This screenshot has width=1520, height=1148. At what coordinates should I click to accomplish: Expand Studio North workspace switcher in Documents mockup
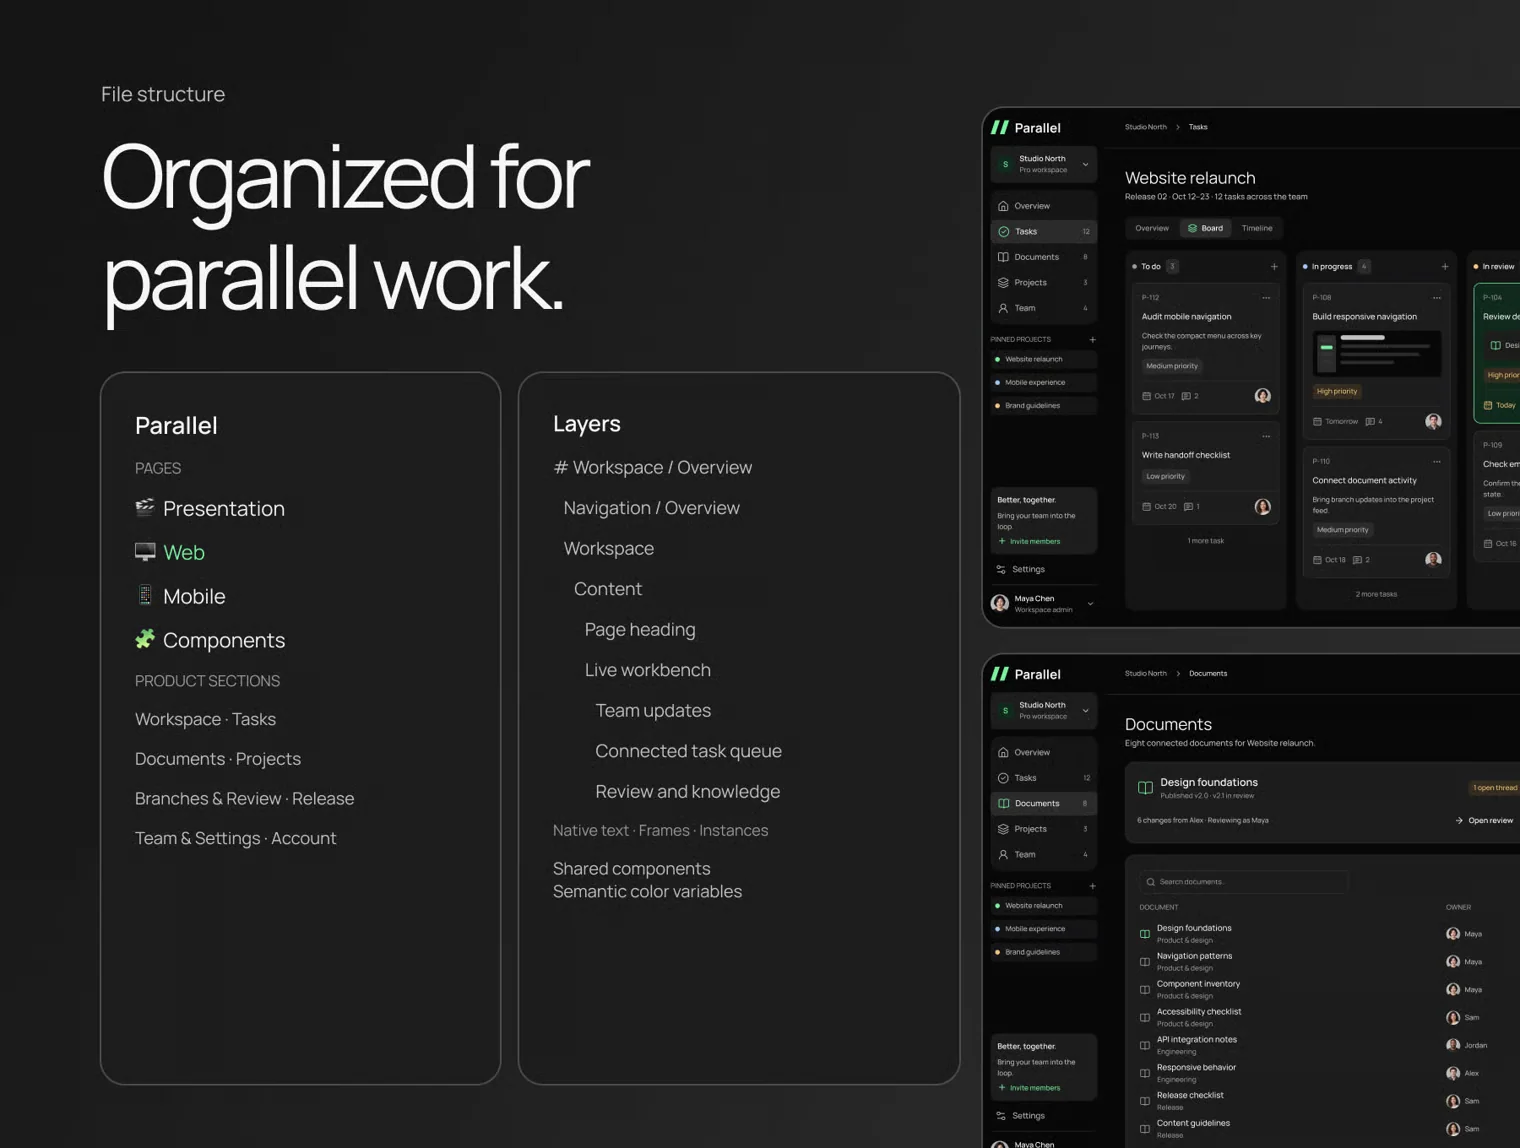(1086, 711)
